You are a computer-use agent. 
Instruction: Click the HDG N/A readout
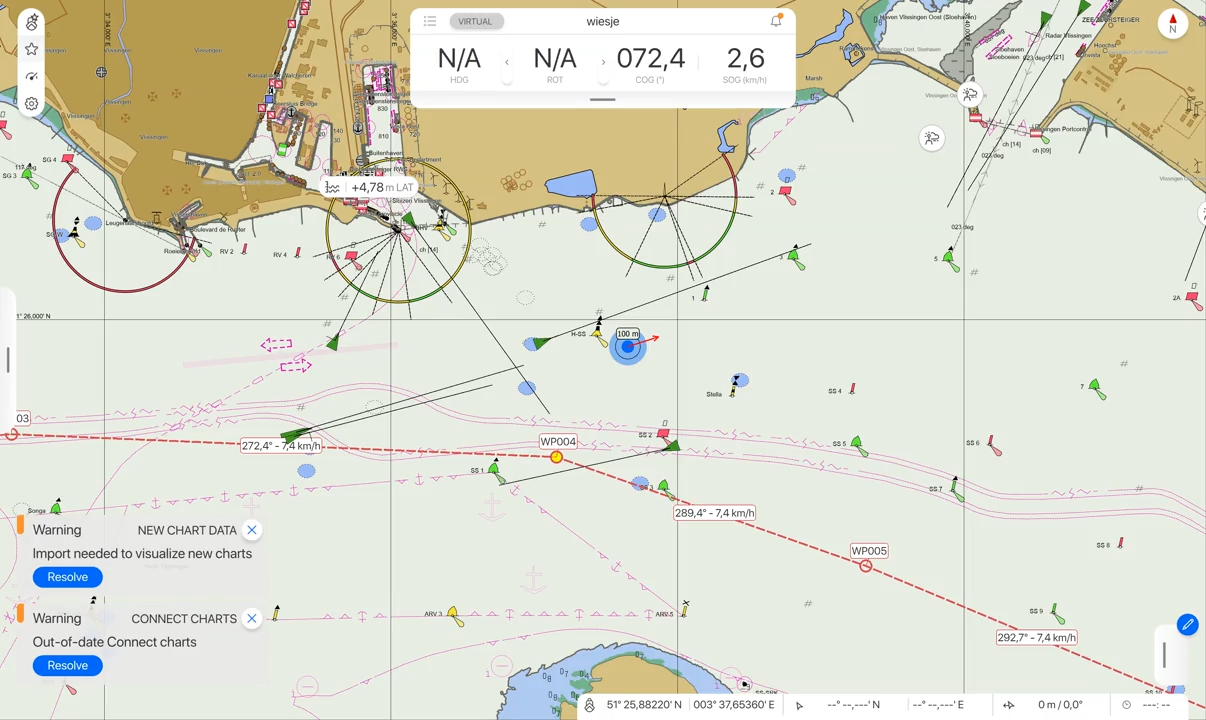459,65
